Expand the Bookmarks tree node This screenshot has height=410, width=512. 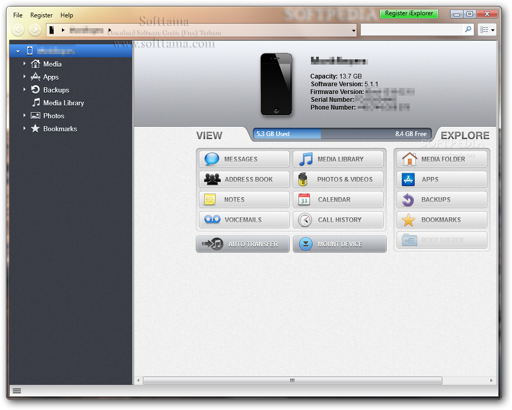click(24, 128)
